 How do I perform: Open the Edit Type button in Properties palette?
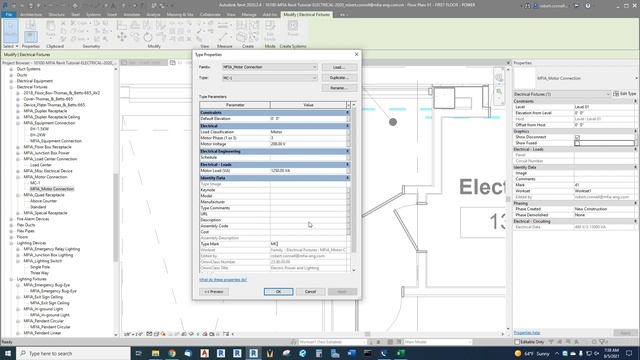click(x=624, y=94)
